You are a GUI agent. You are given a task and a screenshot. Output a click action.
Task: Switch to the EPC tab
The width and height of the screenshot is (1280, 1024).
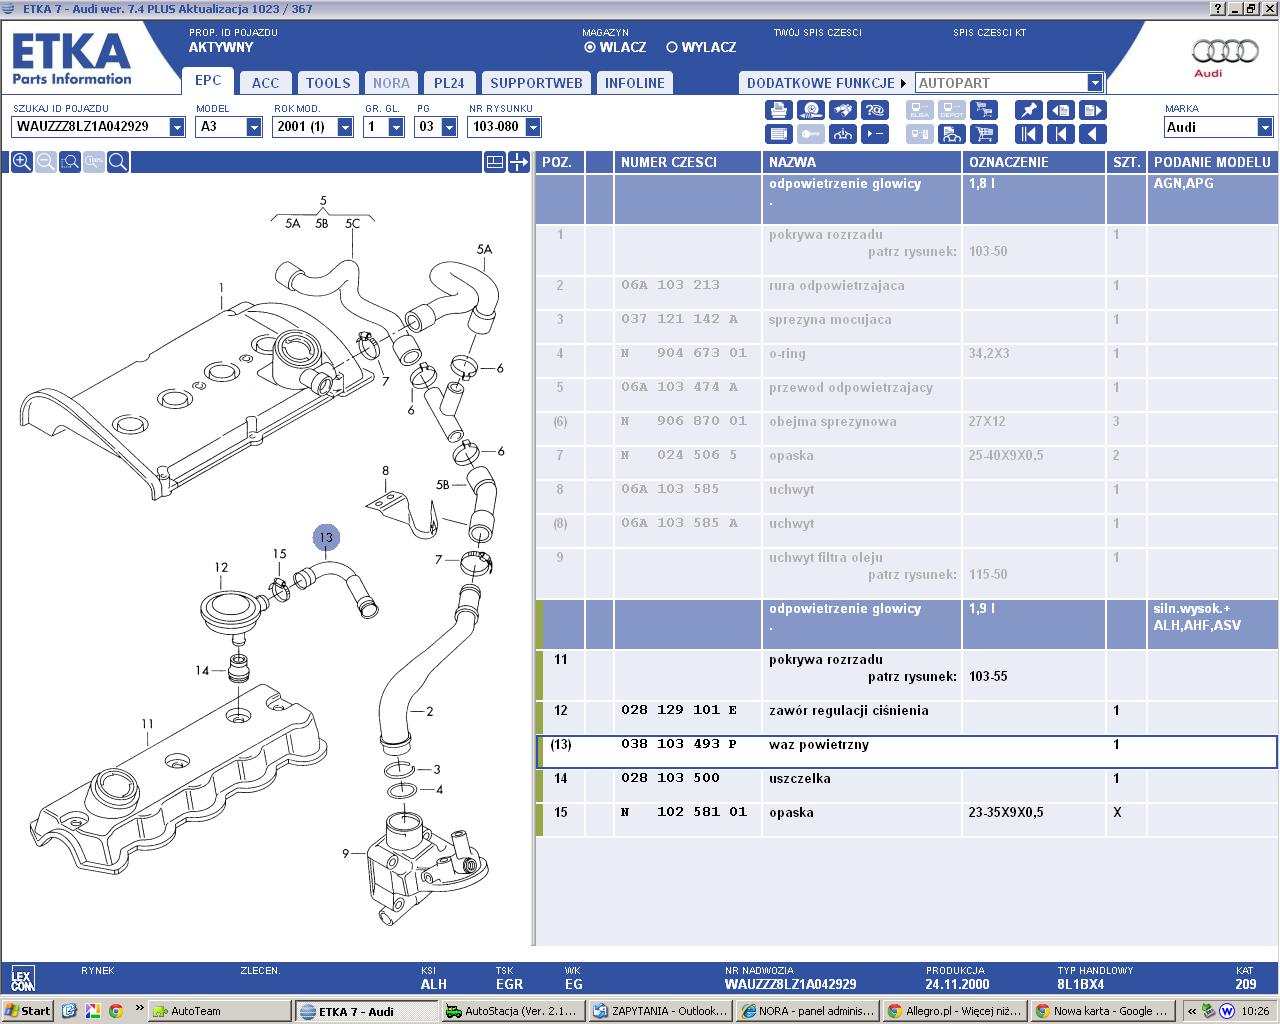pyautogui.click(x=208, y=81)
